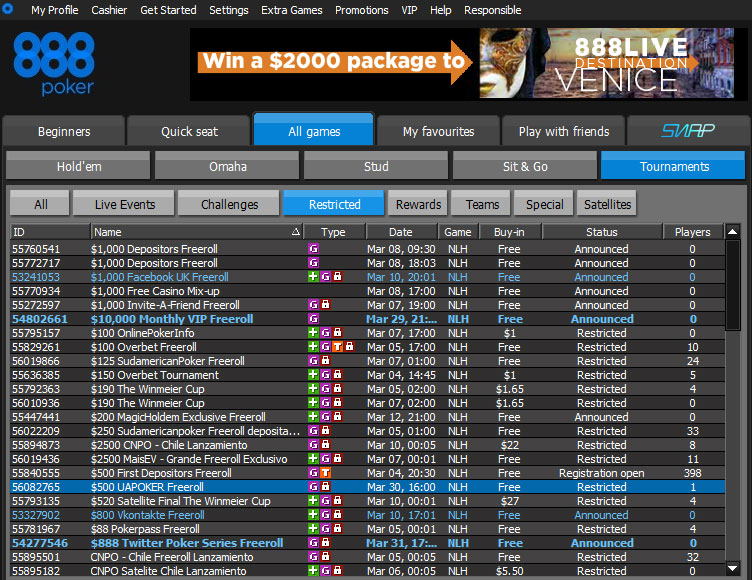
Task: Click the lock icon in the $100 Overbet Freeroll row
Action: point(350,346)
